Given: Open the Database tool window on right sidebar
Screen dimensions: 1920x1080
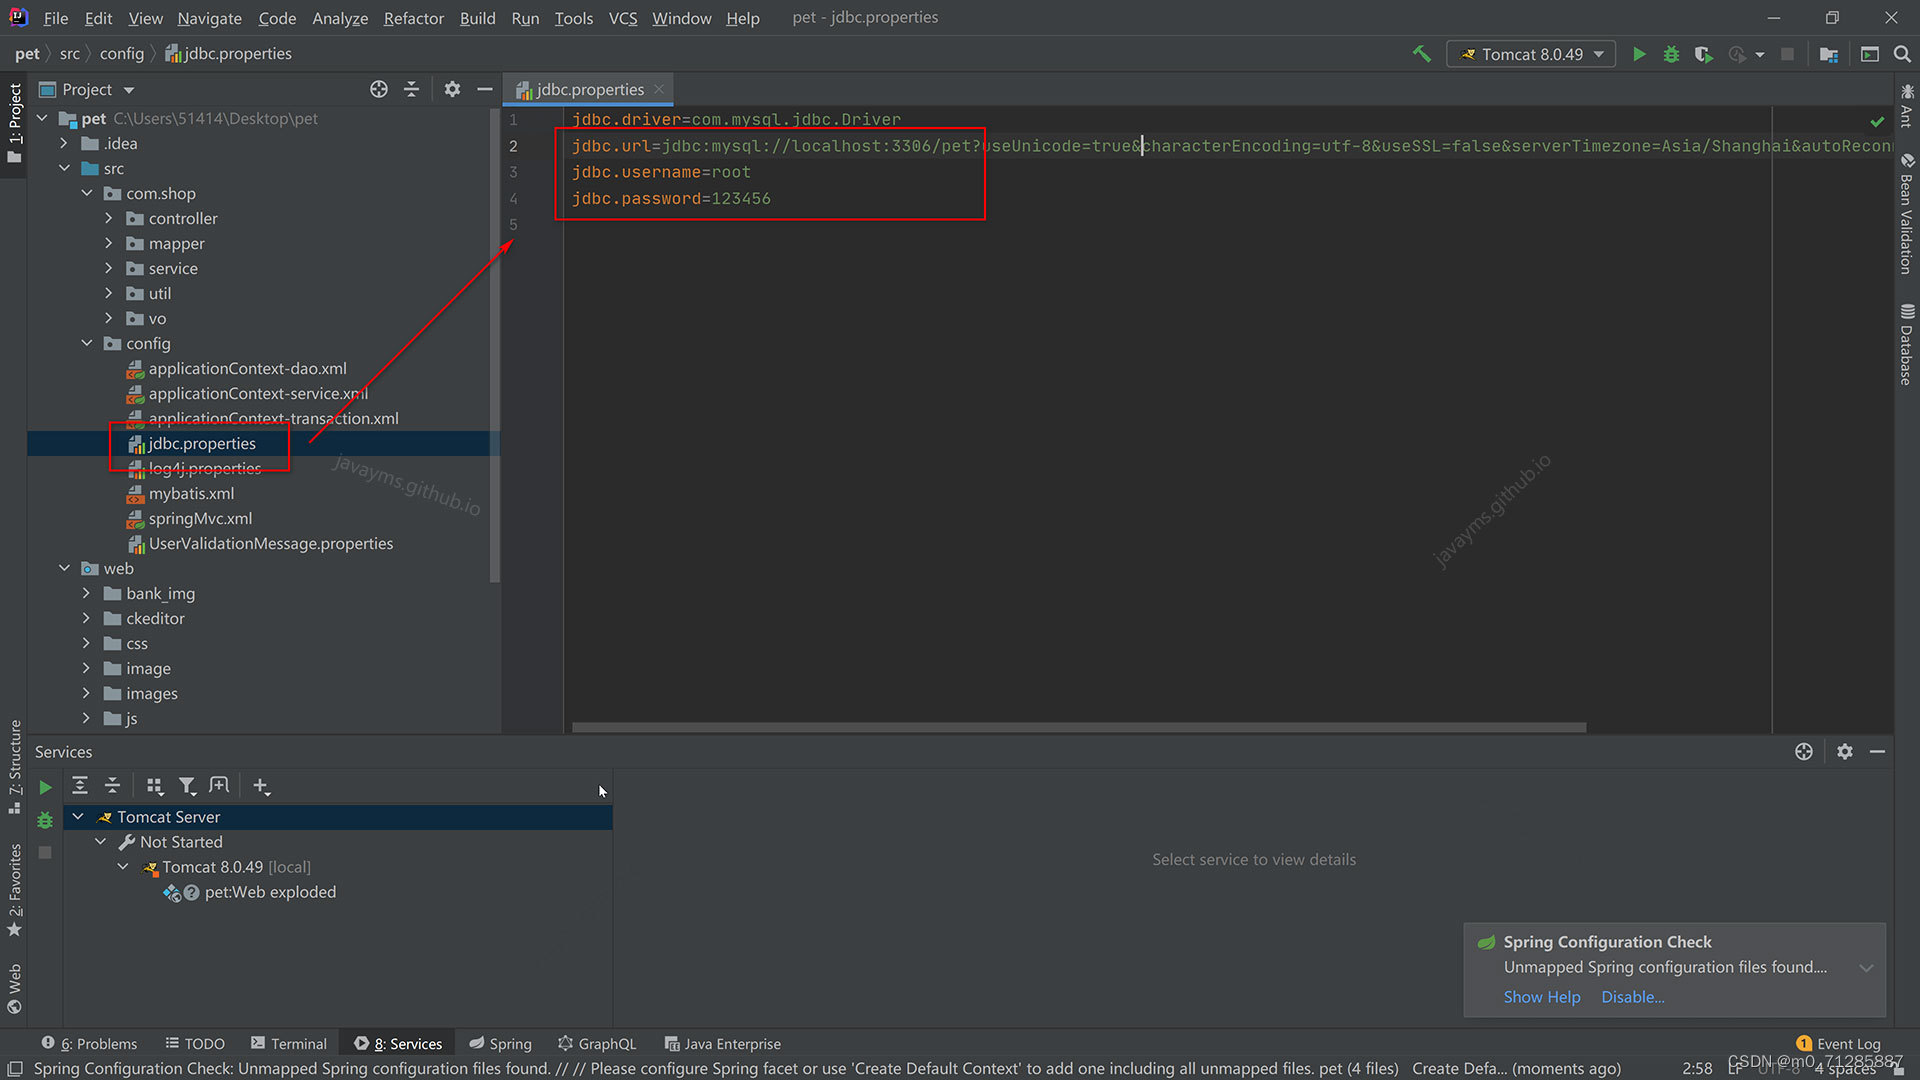Looking at the screenshot, I should 1907,344.
